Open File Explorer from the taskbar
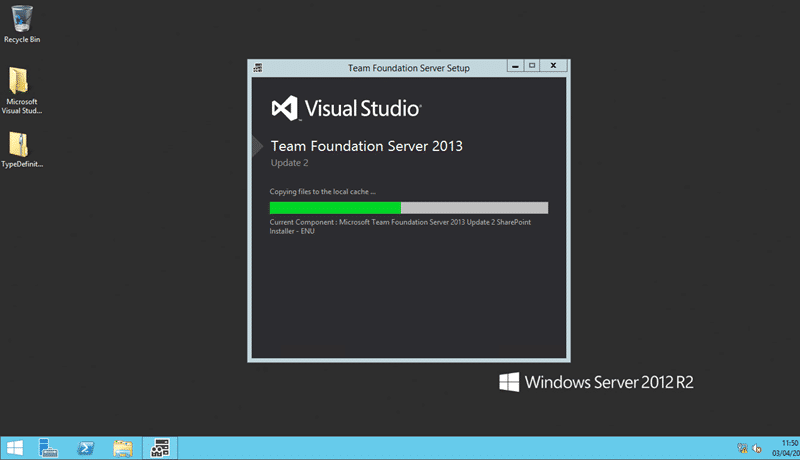Viewport: 800px width, 460px height. tap(122, 448)
